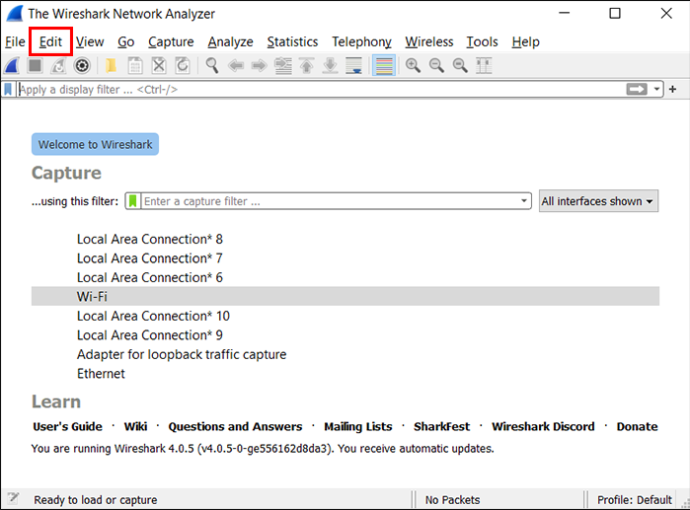This screenshot has width=690, height=510.
Task: Click the Welcome to Wireshark banner
Action: [95, 144]
